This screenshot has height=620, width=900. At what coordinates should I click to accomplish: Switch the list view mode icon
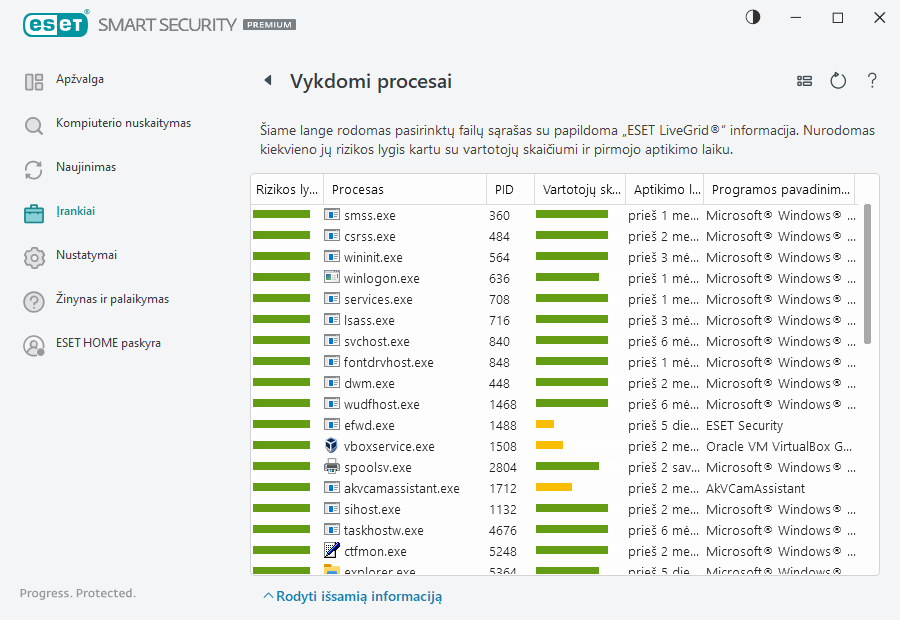804,81
